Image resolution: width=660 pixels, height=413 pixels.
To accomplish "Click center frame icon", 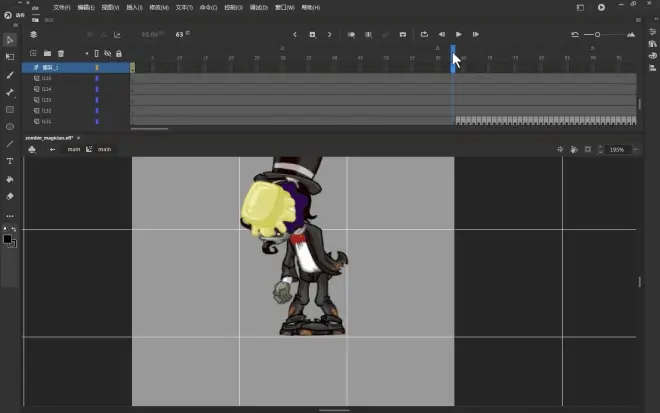I will pyautogui.click(x=403, y=35).
